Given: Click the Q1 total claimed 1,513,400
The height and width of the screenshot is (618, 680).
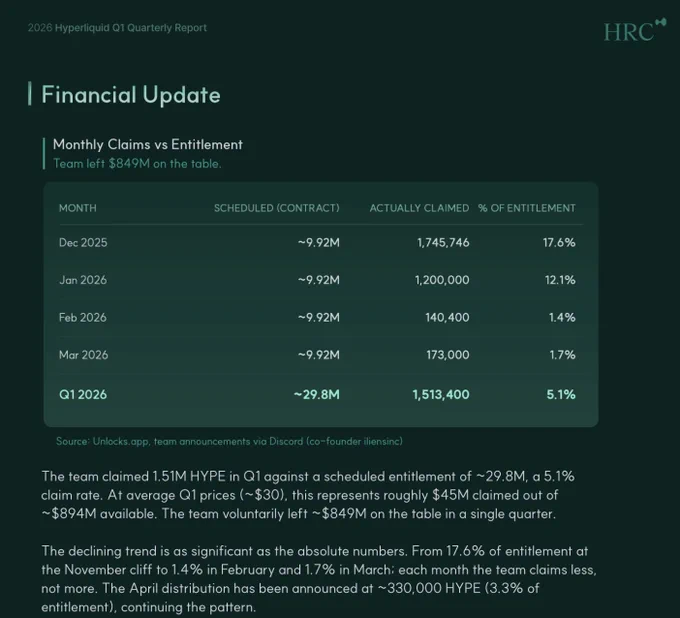Looking at the screenshot, I should pyautogui.click(x=441, y=395).
